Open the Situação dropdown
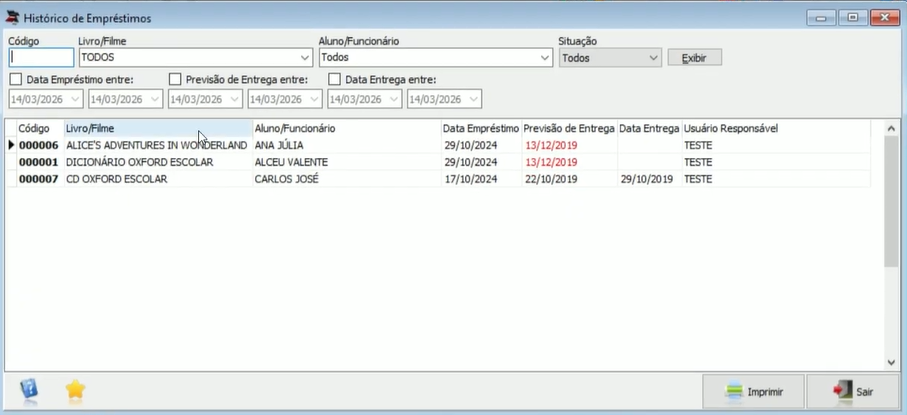907x415 pixels. 654,58
